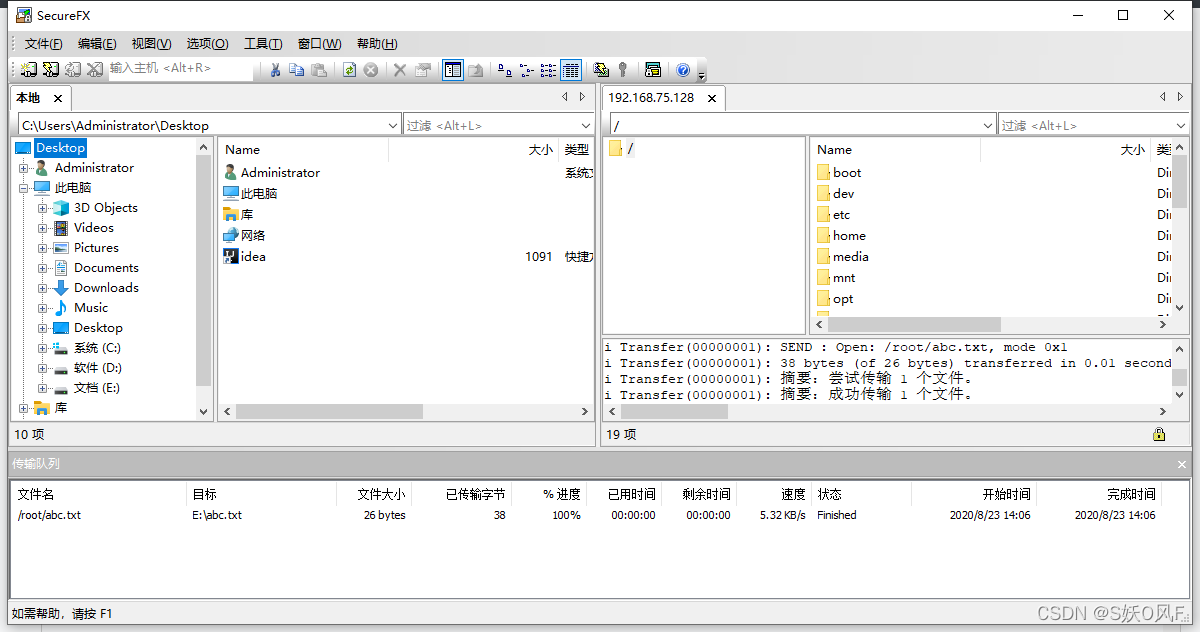Expand the 系统 (C:) drive node
Image resolution: width=1200 pixels, height=632 pixels.
(x=43, y=348)
